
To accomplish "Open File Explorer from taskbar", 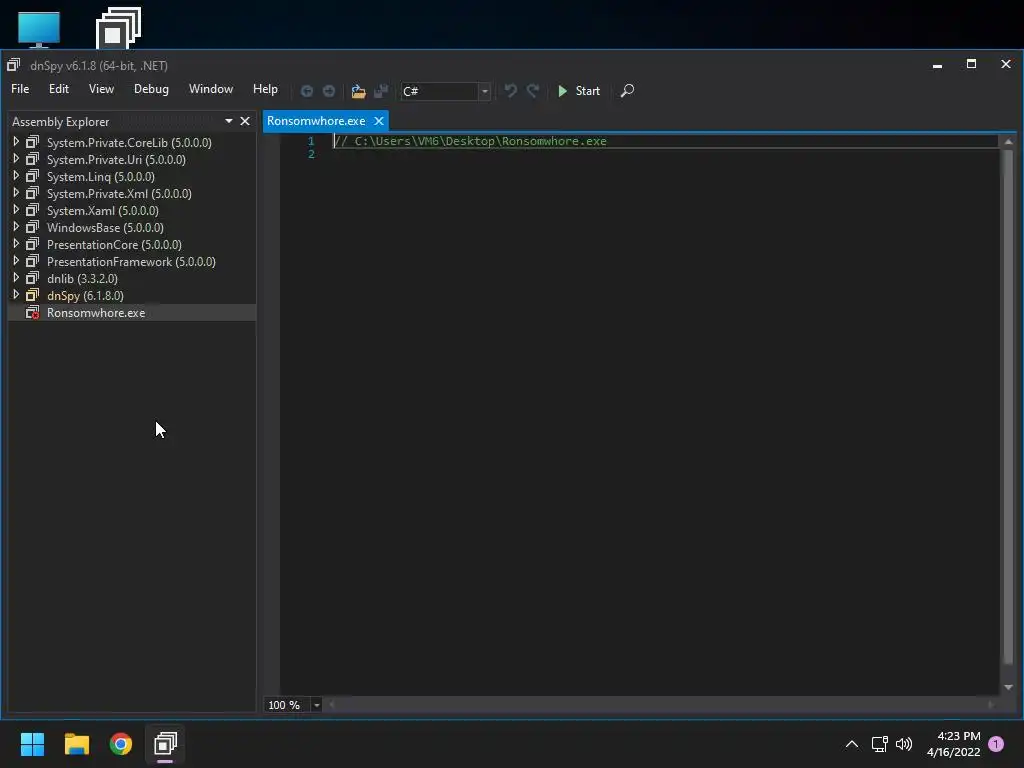I will pos(76,744).
